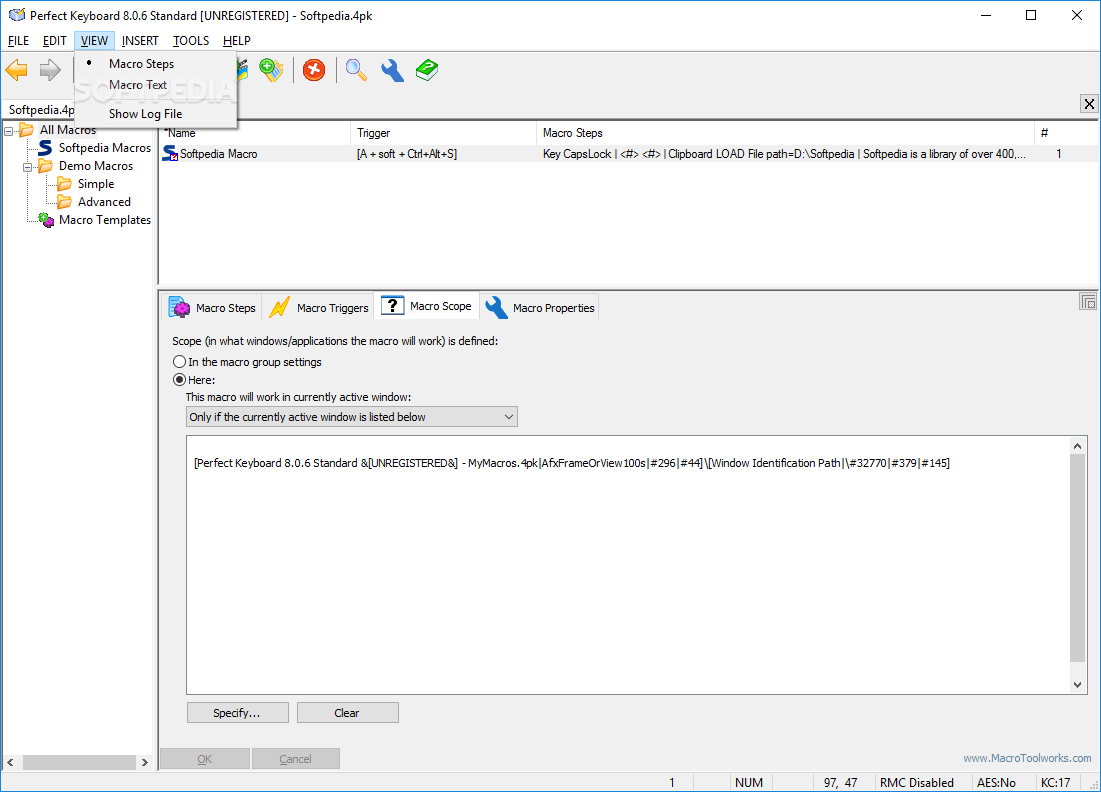Click the gray forward arrow toolbar icon
The width and height of the screenshot is (1101, 792).
50,70
